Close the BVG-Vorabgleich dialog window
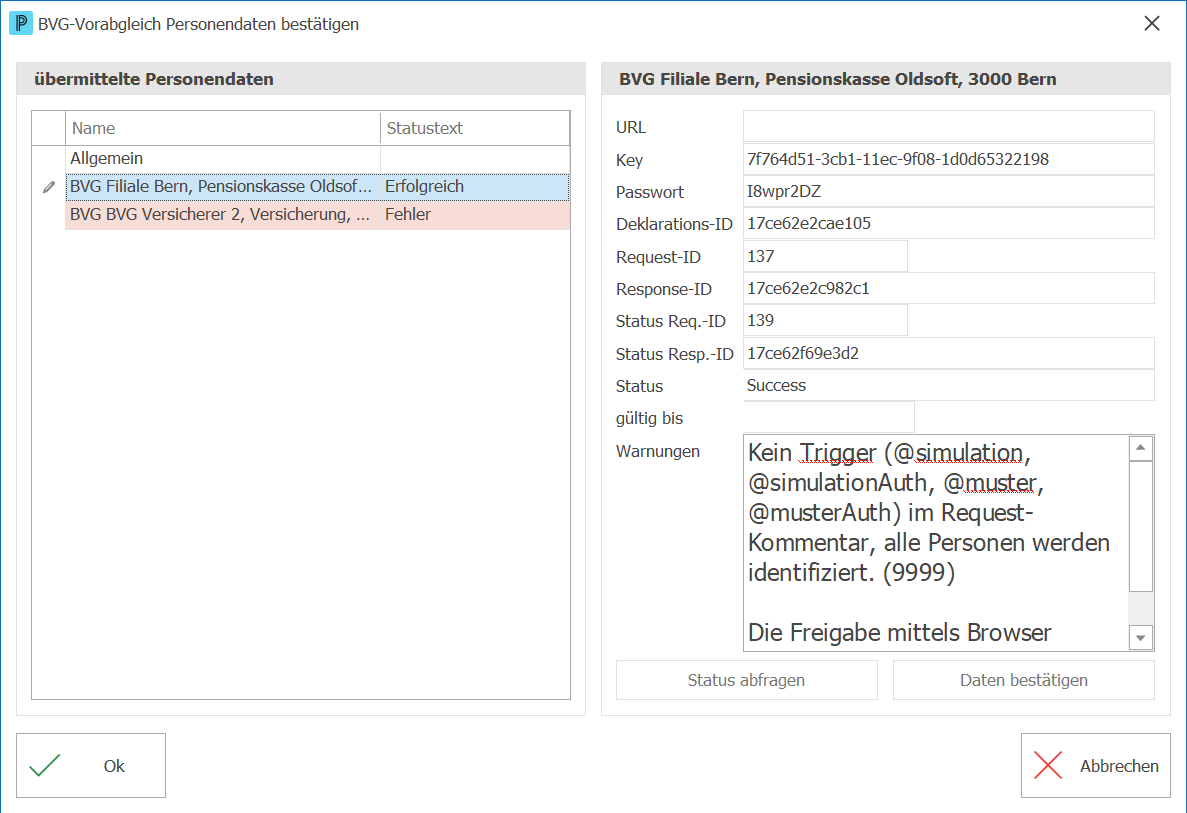 (1151, 23)
